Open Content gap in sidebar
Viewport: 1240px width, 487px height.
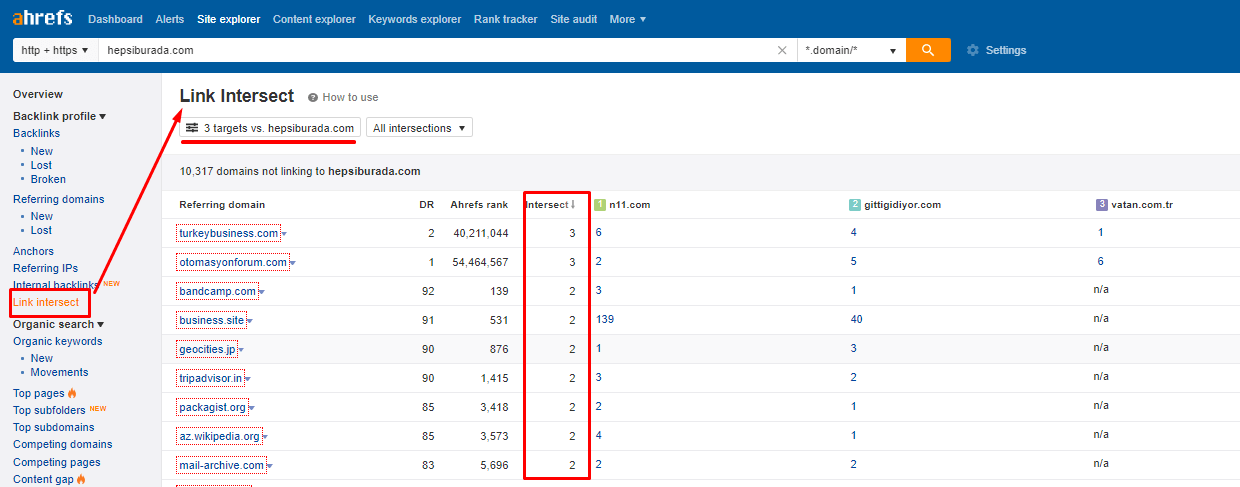point(43,479)
